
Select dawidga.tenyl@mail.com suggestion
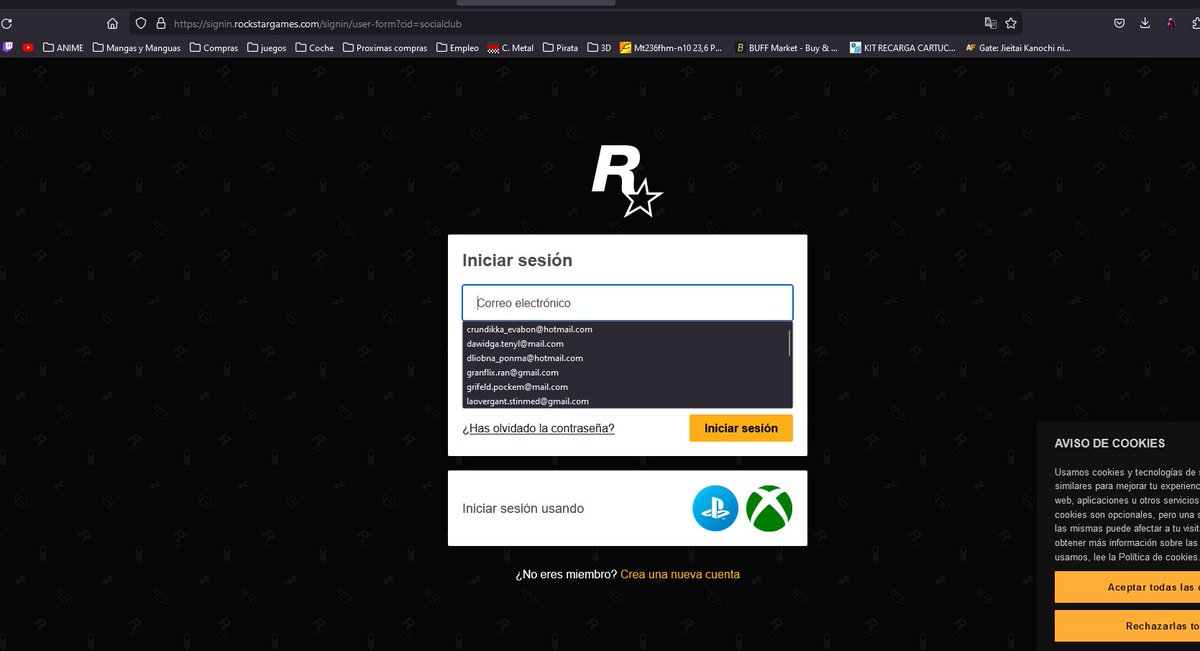[x=626, y=343]
